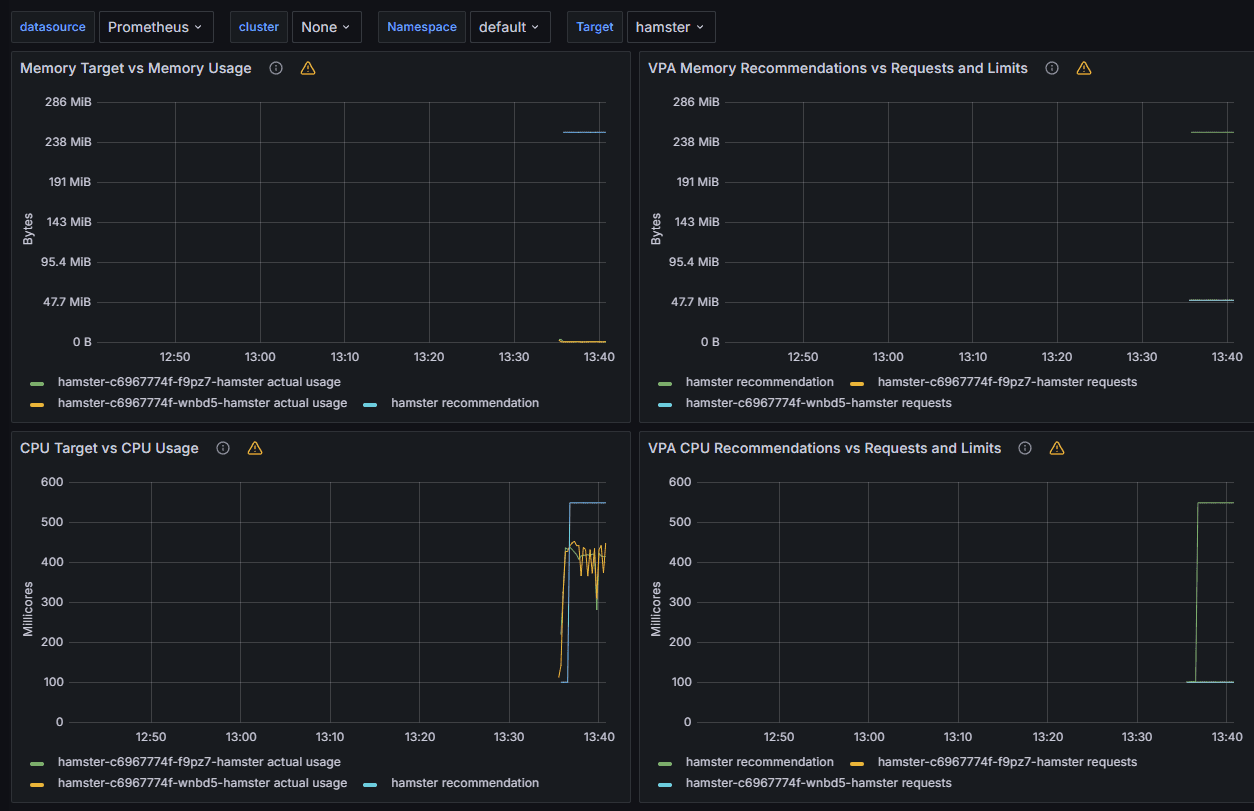The height and width of the screenshot is (811, 1254).
Task: Click yellow swatch for wnbd5 actual usage in Memory legend
Action: (37, 404)
